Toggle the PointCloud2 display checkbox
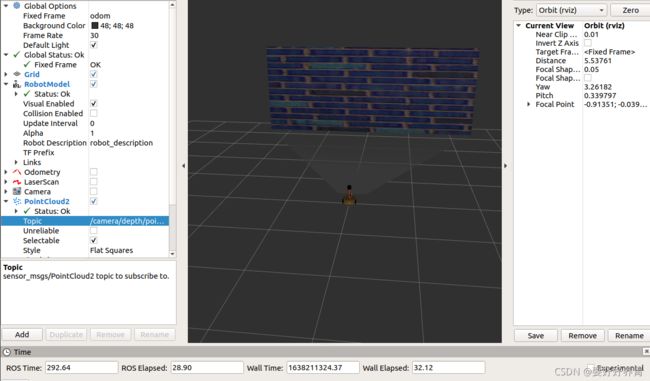The image size is (650, 381). [x=94, y=201]
